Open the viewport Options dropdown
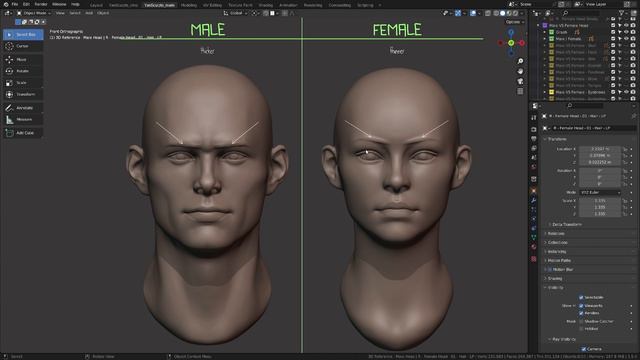The width and height of the screenshot is (640, 360). coord(515,22)
